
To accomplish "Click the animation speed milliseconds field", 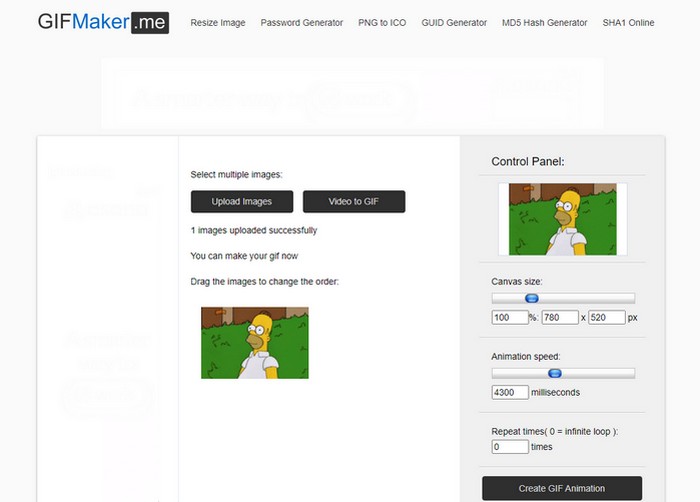I will tap(510, 393).
